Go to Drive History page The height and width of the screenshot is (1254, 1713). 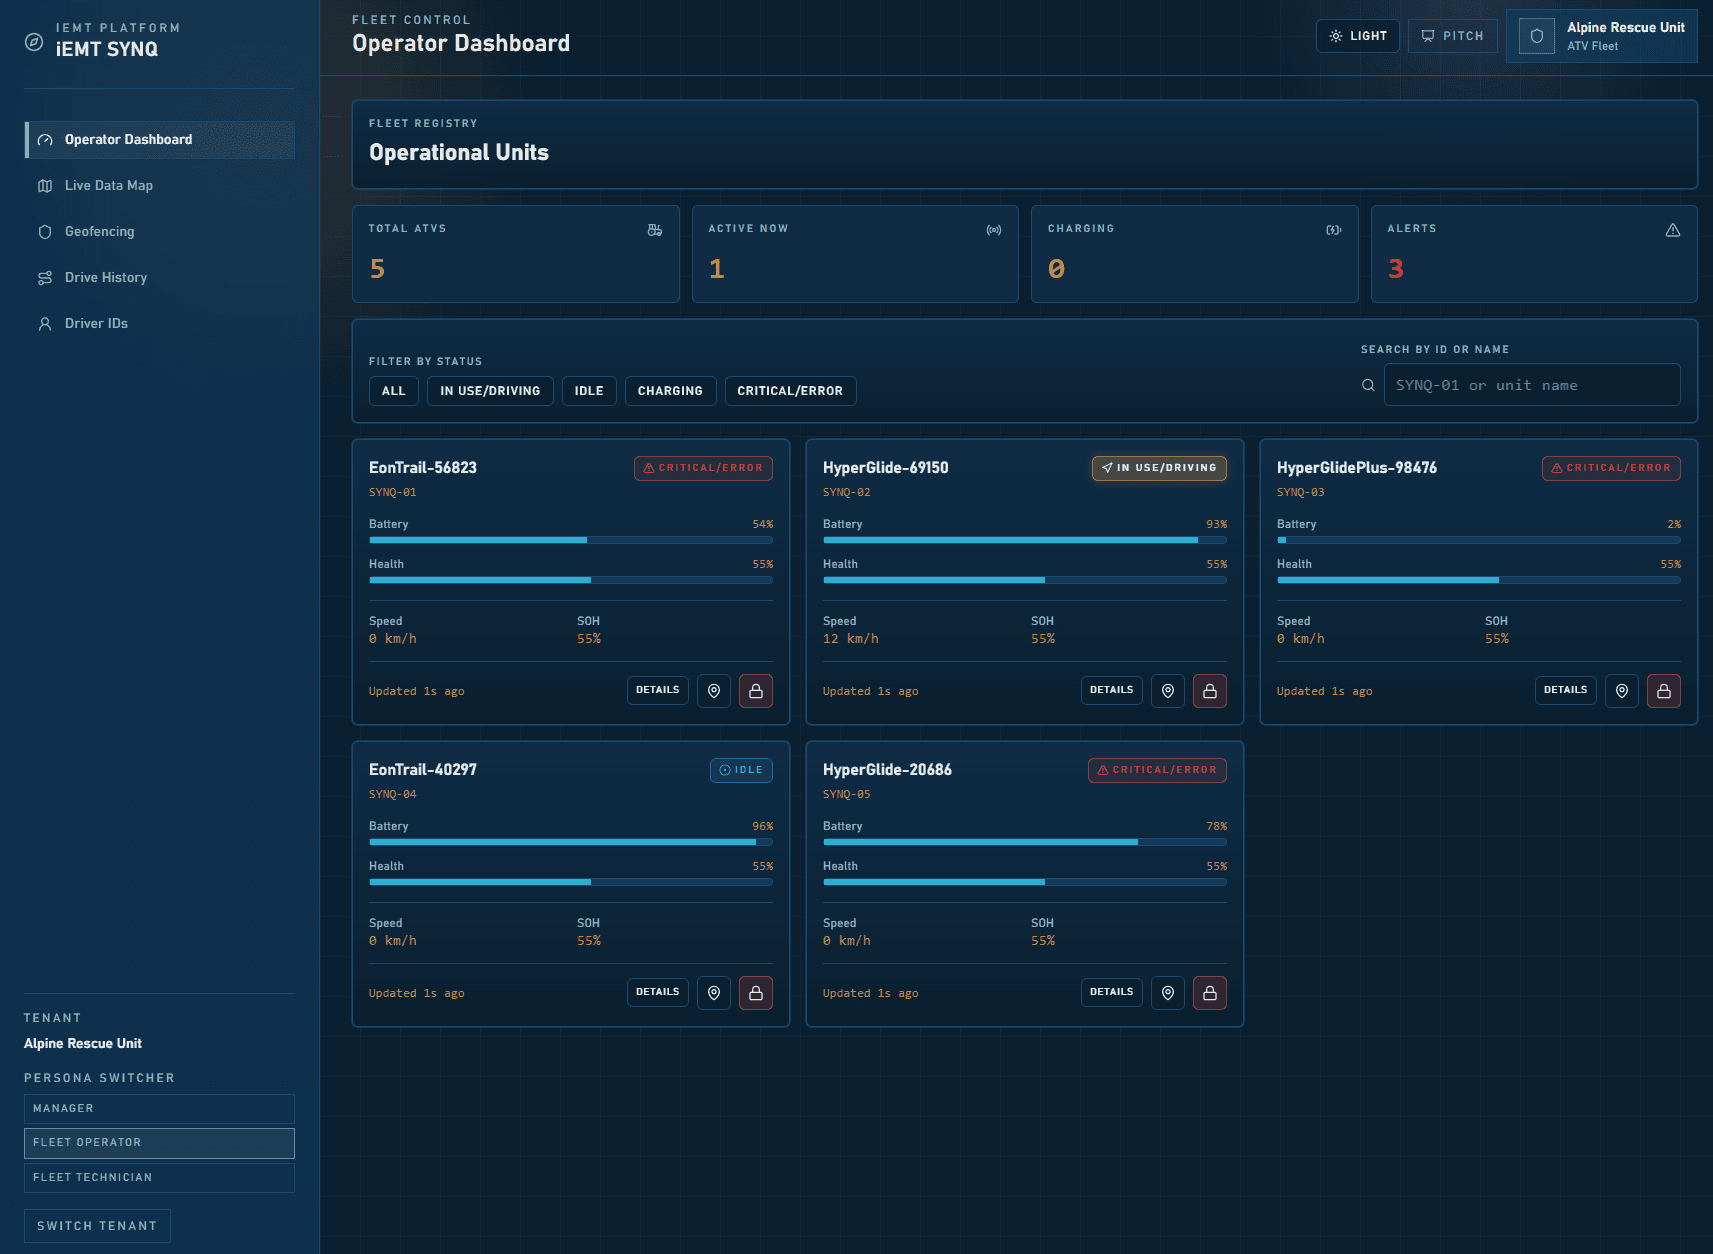106,278
